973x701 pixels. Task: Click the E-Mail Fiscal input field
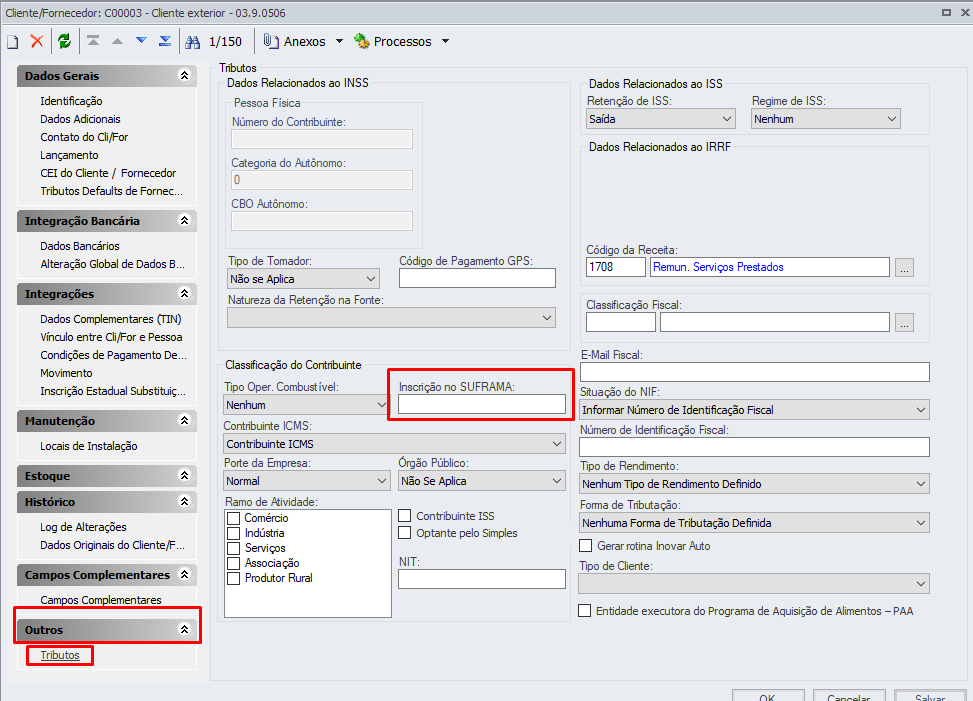(x=755, y=372)
